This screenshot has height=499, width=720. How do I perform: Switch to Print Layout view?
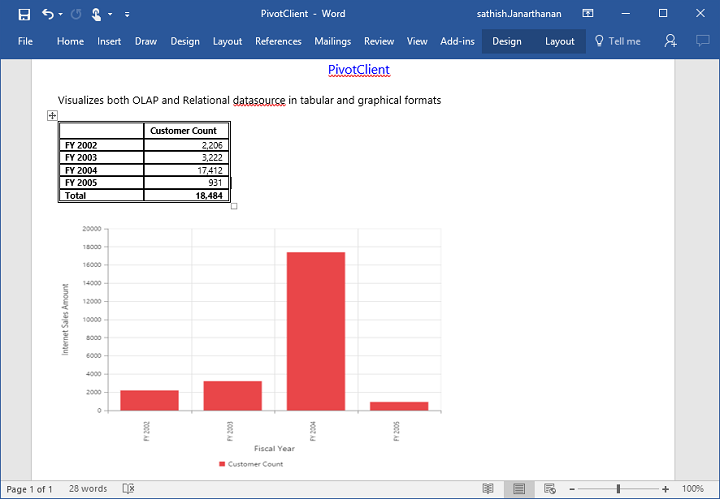(518, 489)
